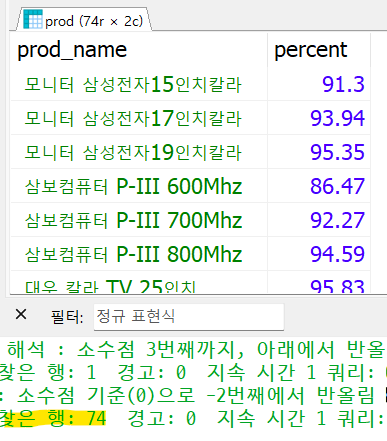Select cell 삼보컴퓨터 P-III 800Mhz
This screenshot has height=441, width=387.
(x=139, y=254)
